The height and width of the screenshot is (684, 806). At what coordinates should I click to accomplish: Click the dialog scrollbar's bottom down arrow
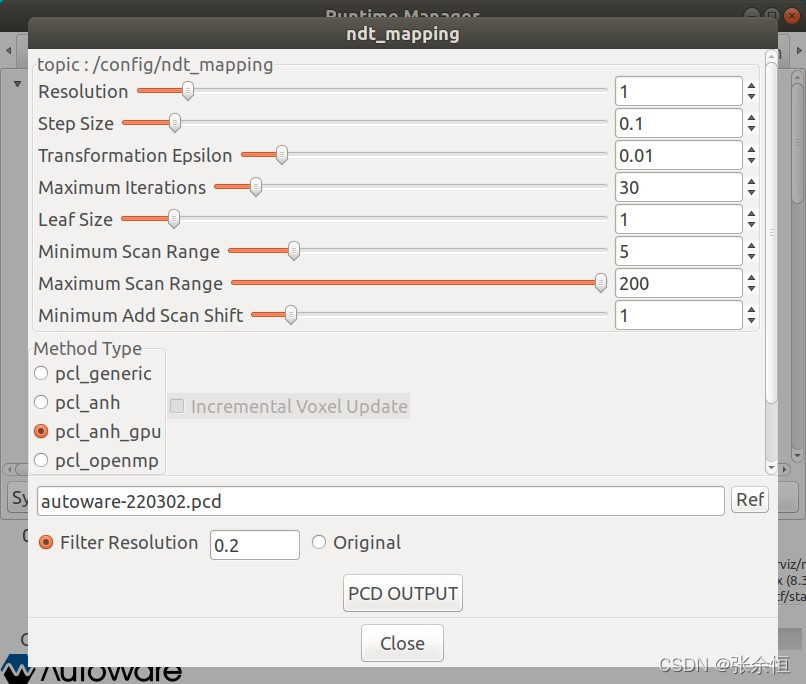coord(771,468)
